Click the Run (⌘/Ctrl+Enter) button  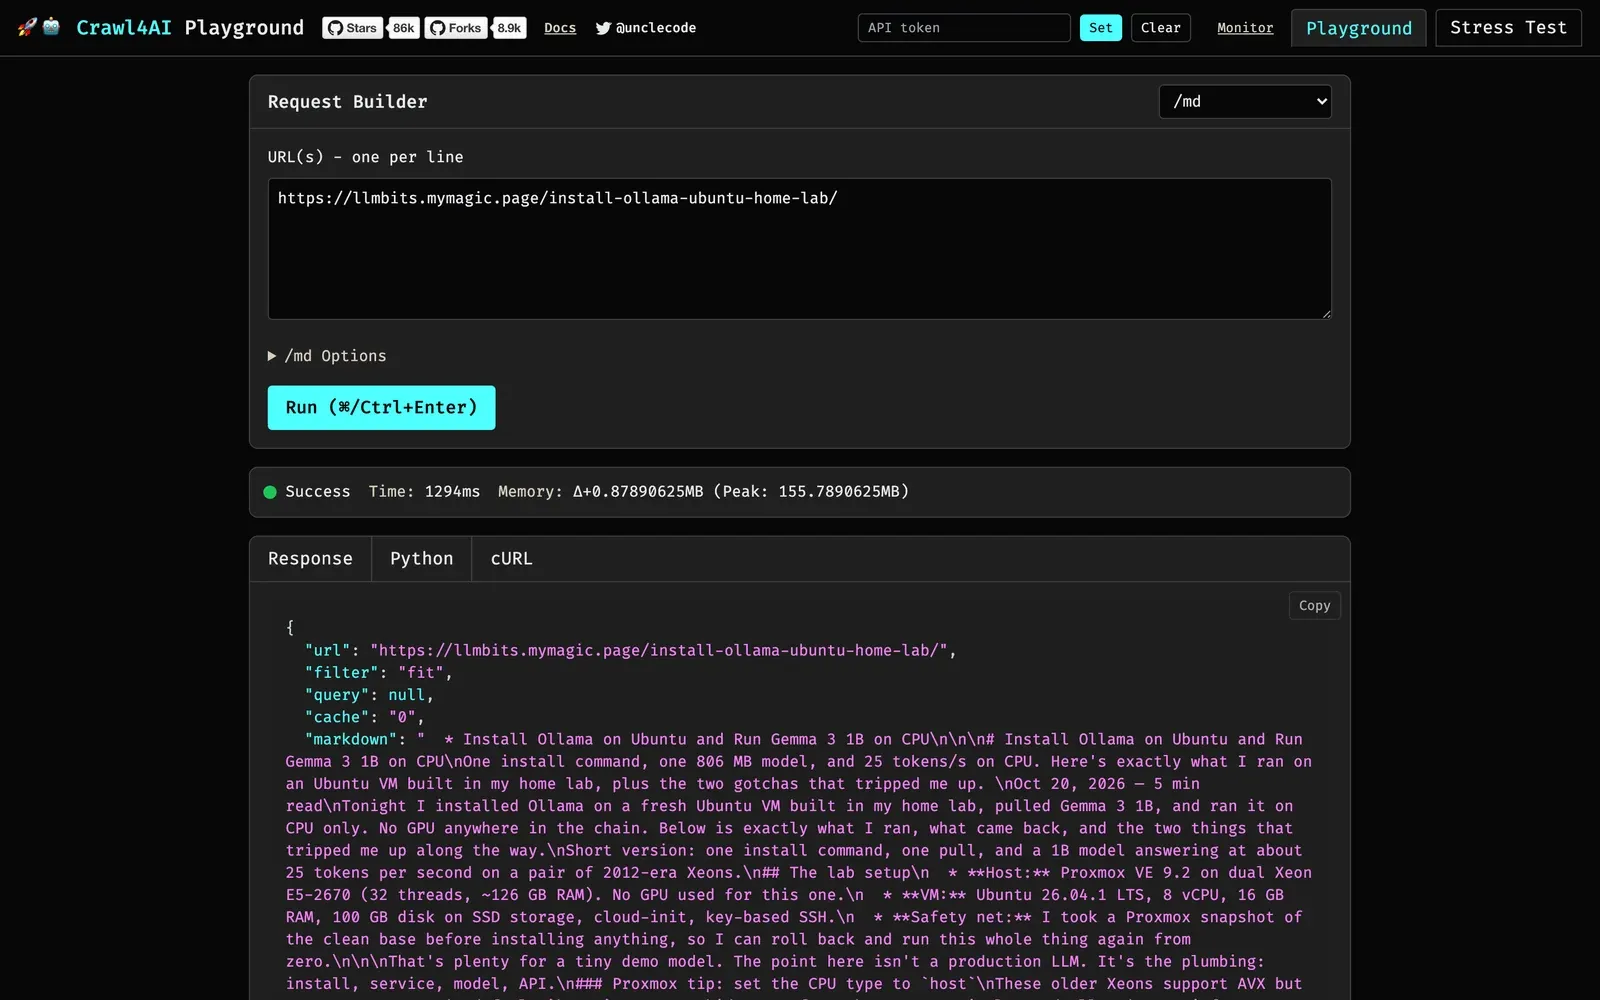tap(381, 408)
